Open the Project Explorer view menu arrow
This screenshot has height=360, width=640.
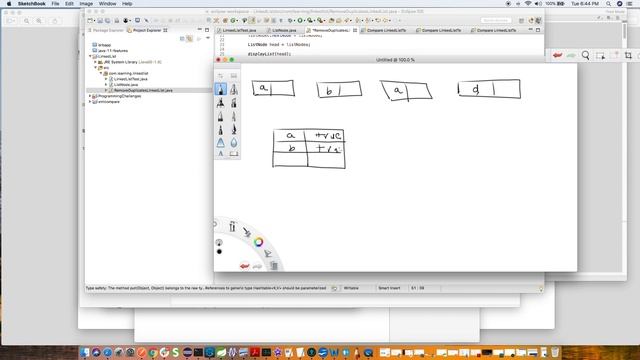coord(208,38)
